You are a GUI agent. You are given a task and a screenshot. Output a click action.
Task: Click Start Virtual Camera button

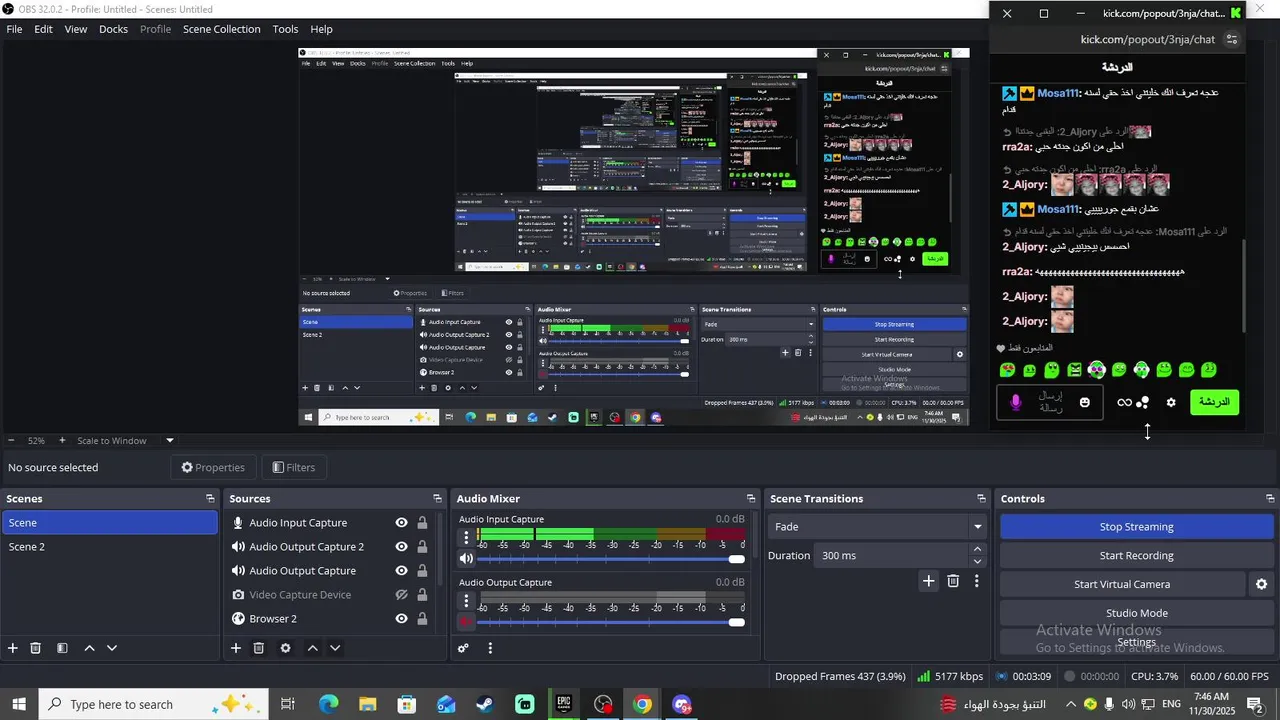coord(1122,584)
